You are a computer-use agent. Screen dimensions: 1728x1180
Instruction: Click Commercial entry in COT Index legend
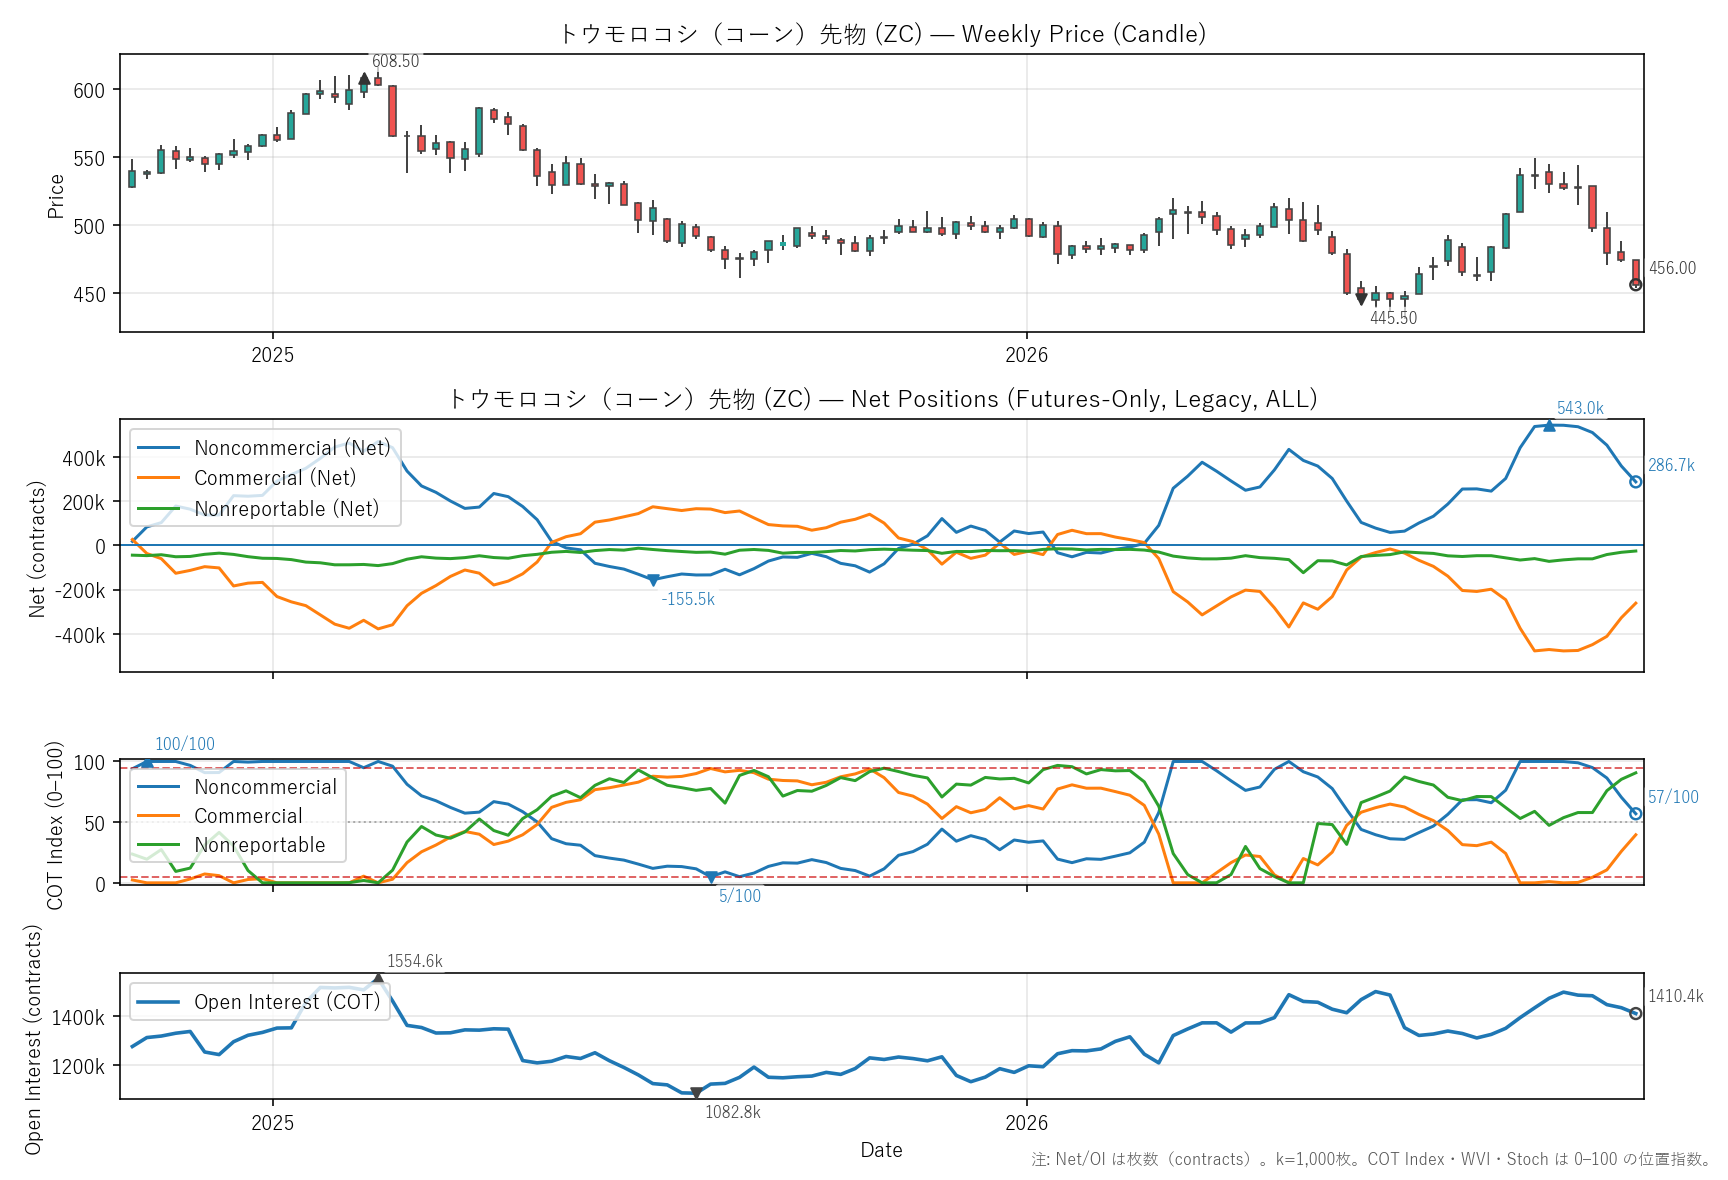(x=219, y=816)
